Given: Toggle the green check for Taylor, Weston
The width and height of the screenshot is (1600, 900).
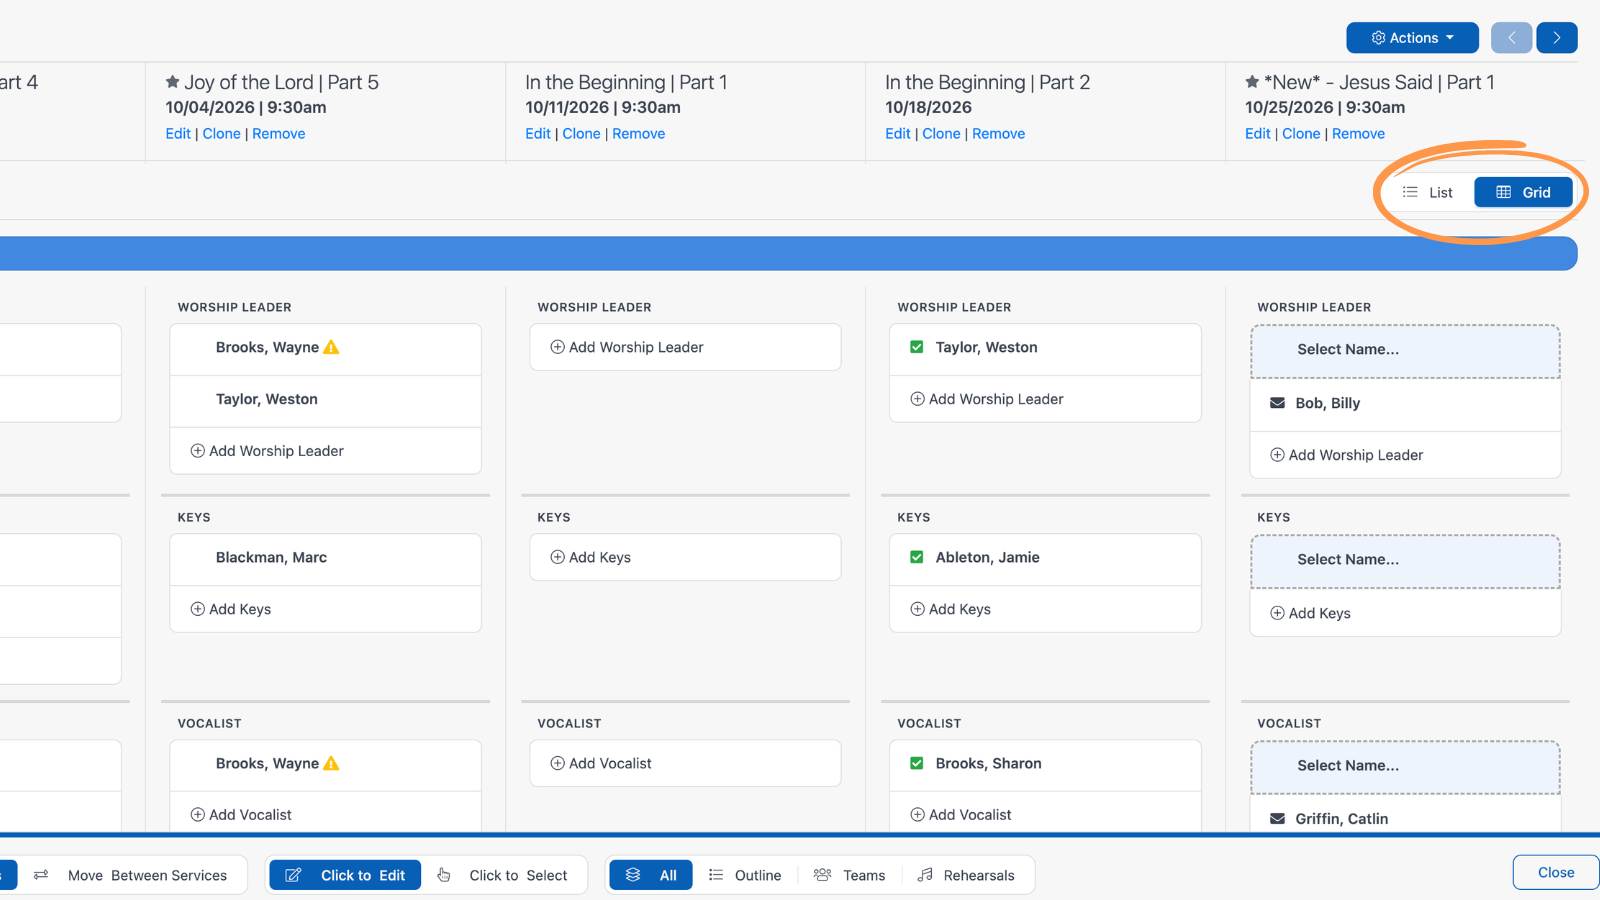Looking at the screenshot, I should click(916, 347).
